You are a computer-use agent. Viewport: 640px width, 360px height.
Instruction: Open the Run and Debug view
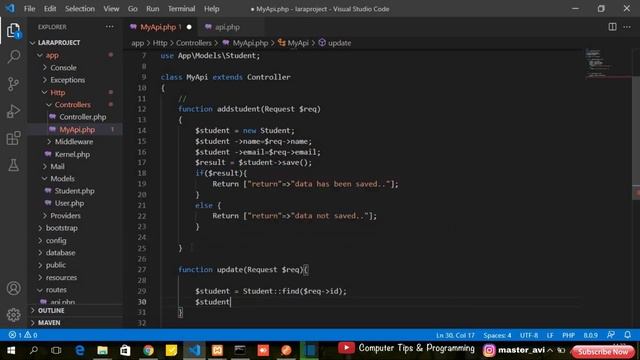(x=13, y=111)
